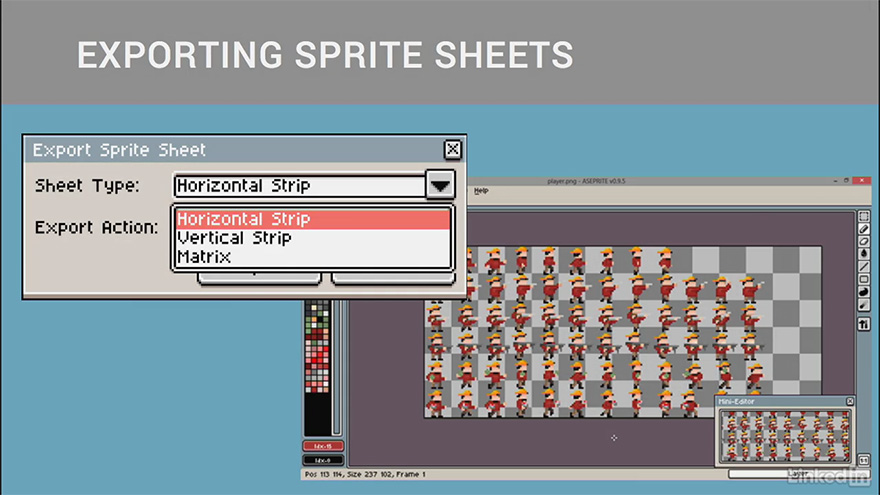Image resolution: width=880 pixels, height=495 pixels.
Task: Select the rectangle shape tool
Action: click(x=864, y=279)
